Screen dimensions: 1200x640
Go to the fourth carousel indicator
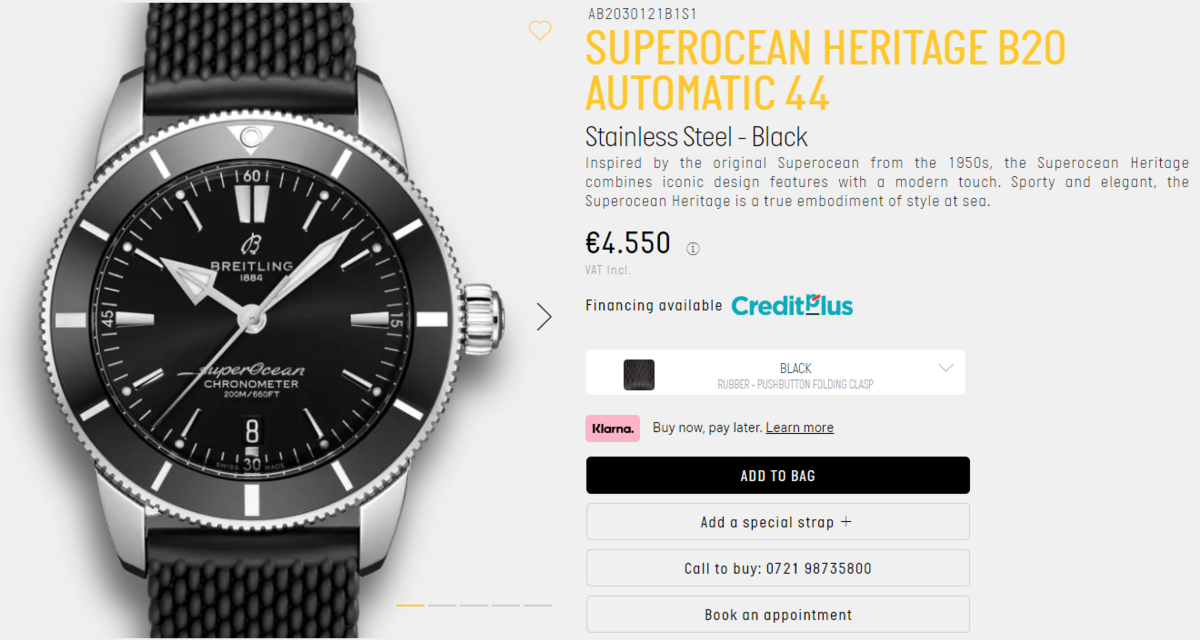tap(506, 605)
